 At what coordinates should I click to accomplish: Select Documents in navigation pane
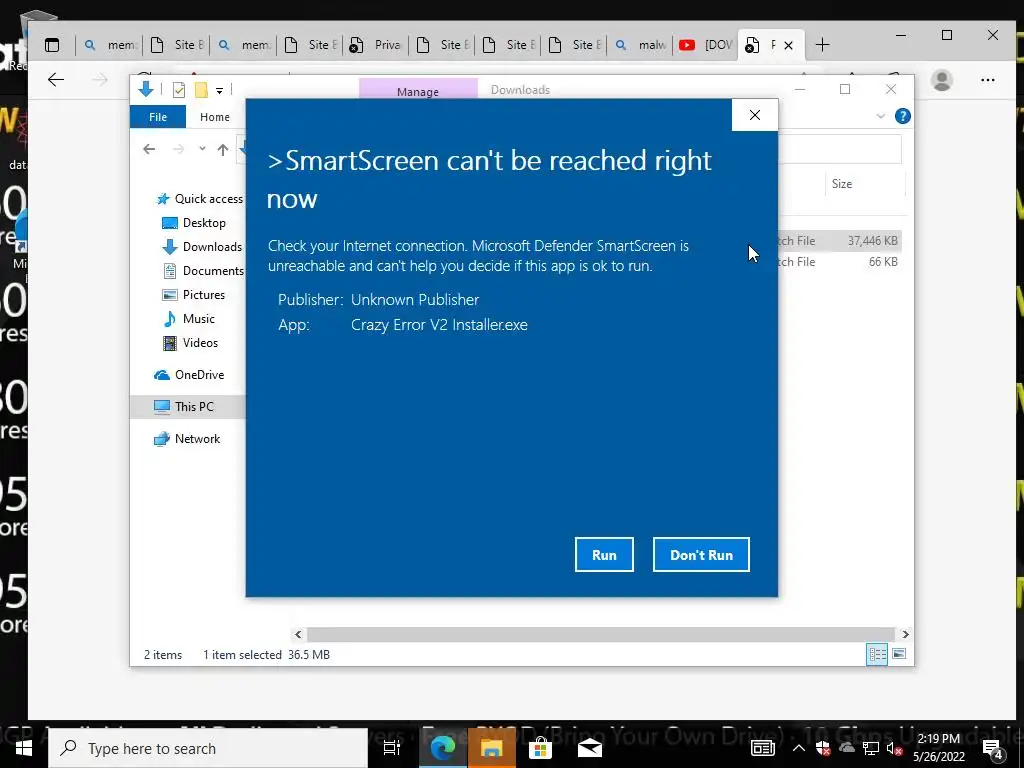(202, 270)
